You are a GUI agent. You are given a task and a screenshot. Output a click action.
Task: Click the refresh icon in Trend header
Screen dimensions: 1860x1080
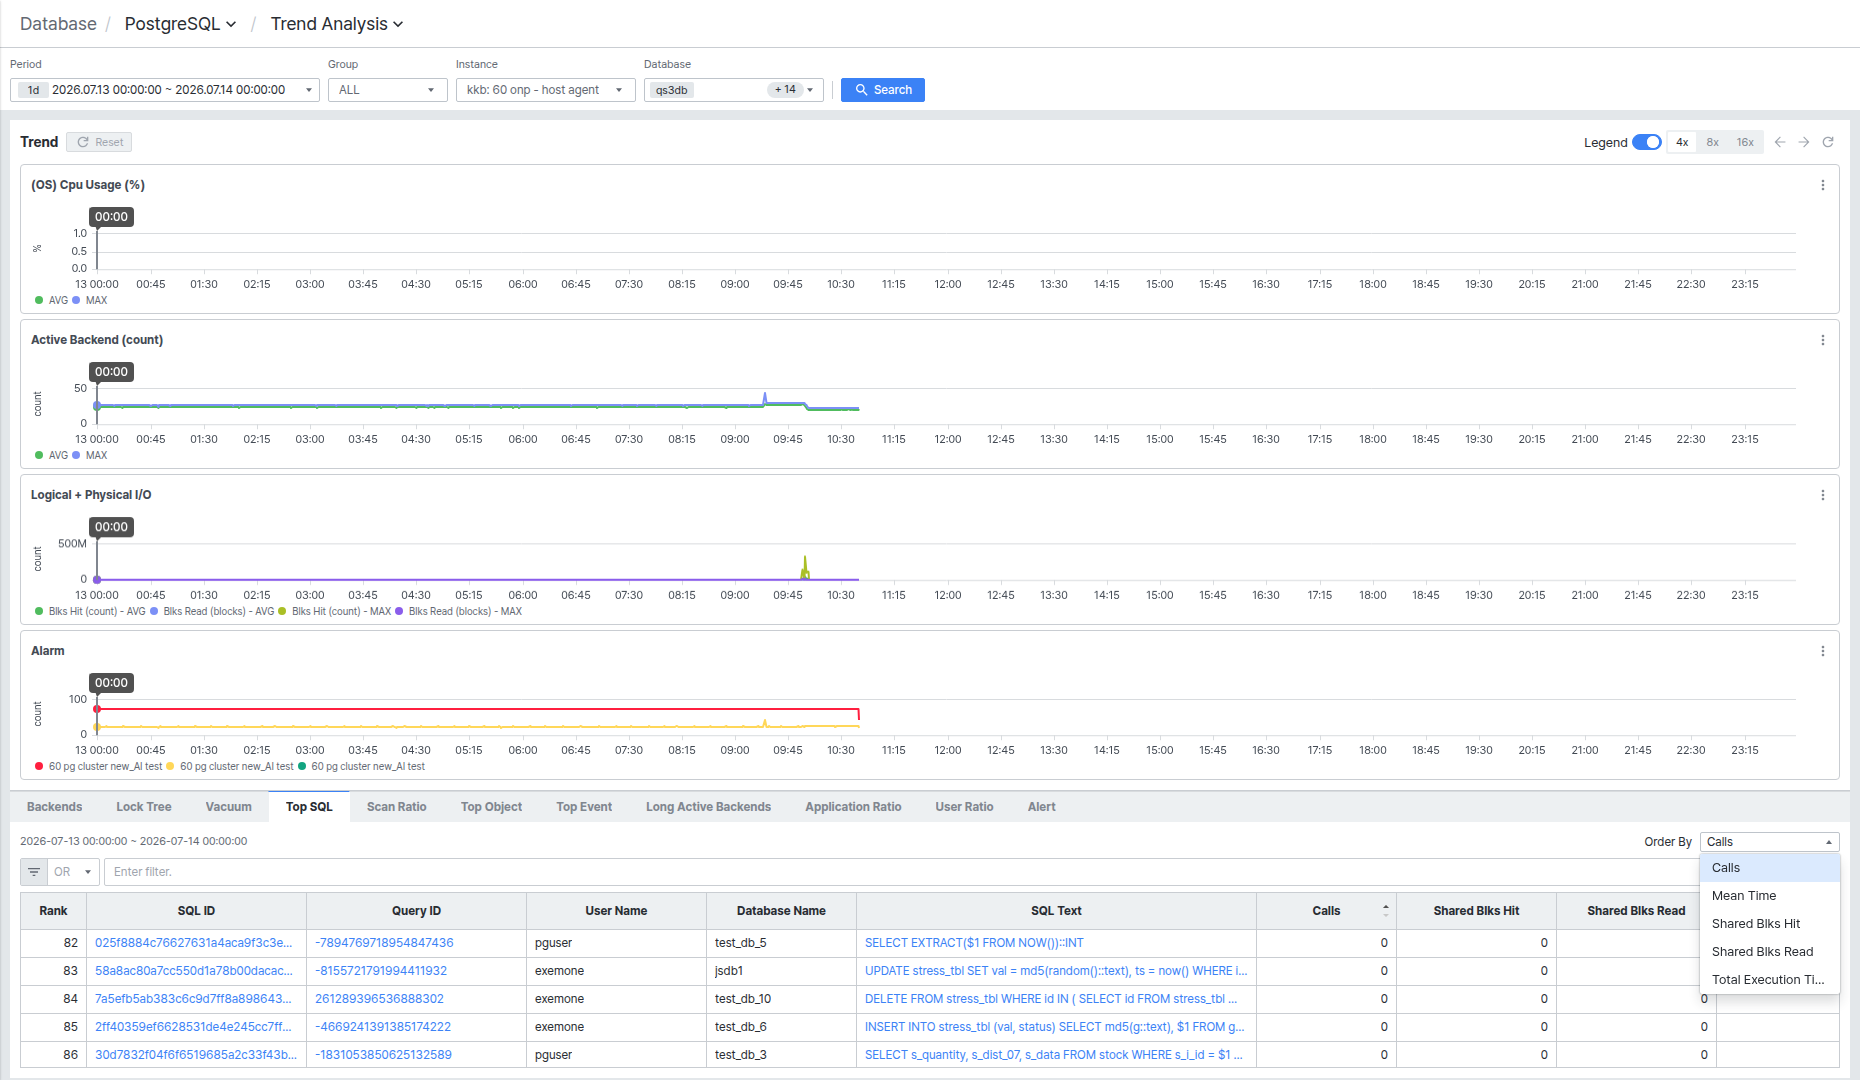tap(1828, 142)
